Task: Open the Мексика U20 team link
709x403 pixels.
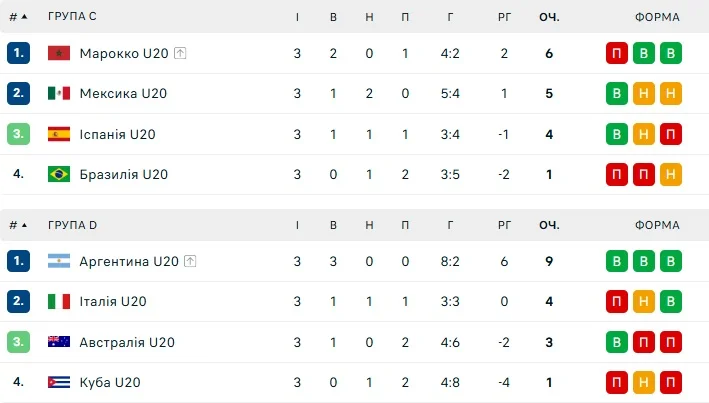Action: point(123,93)
